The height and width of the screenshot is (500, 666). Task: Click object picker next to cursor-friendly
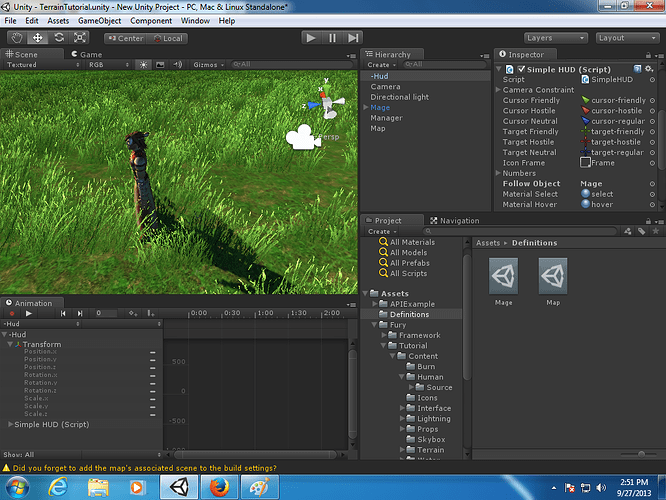[652, 101]
